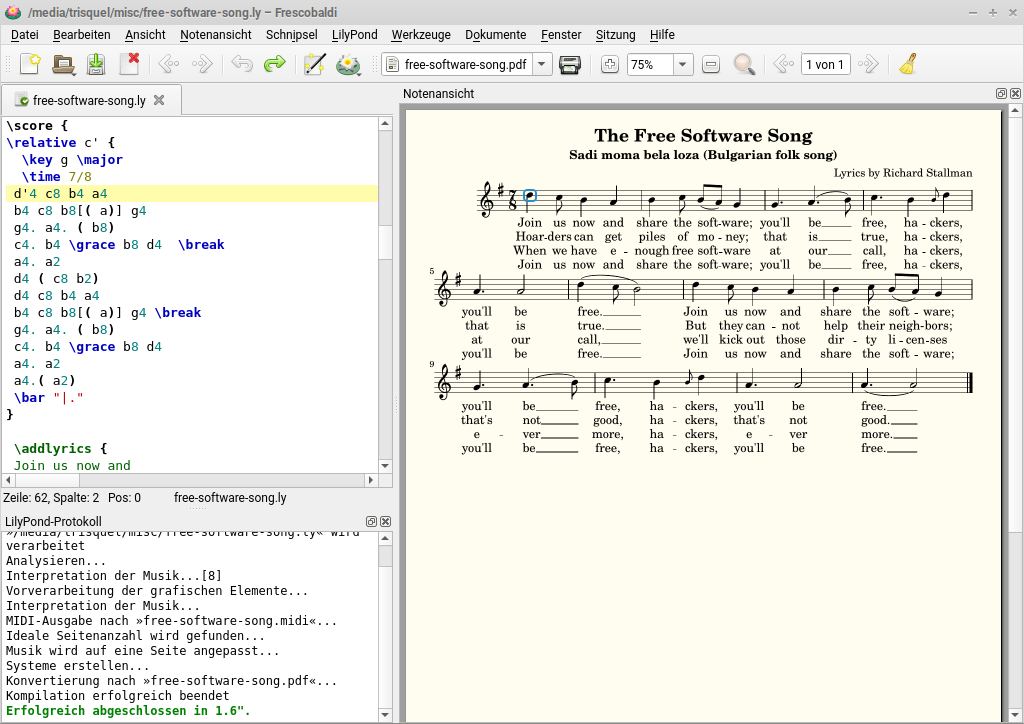
Task: Click the highlighted first note in the score
Action: point(530,195)
